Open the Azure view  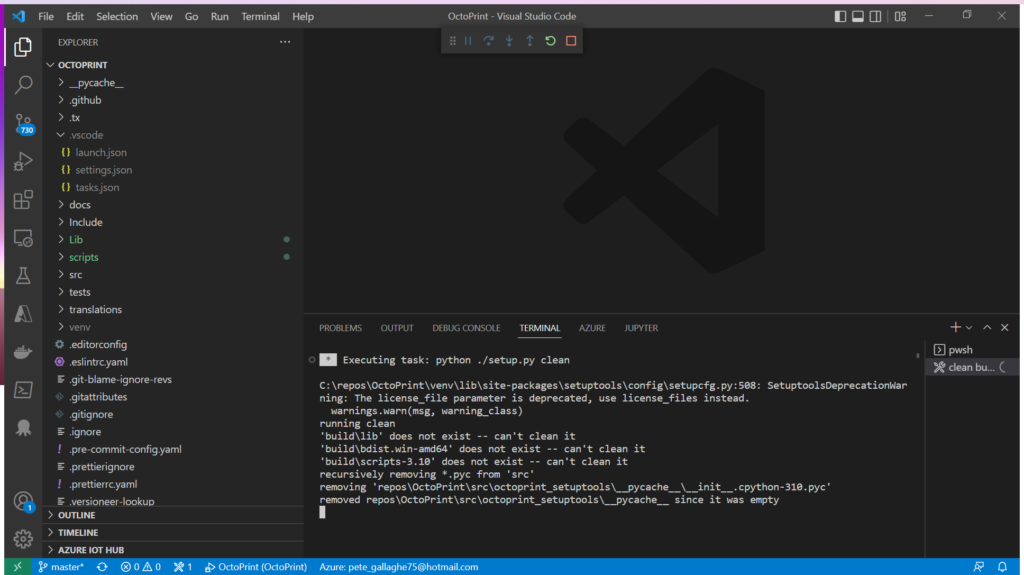(23, 314)
